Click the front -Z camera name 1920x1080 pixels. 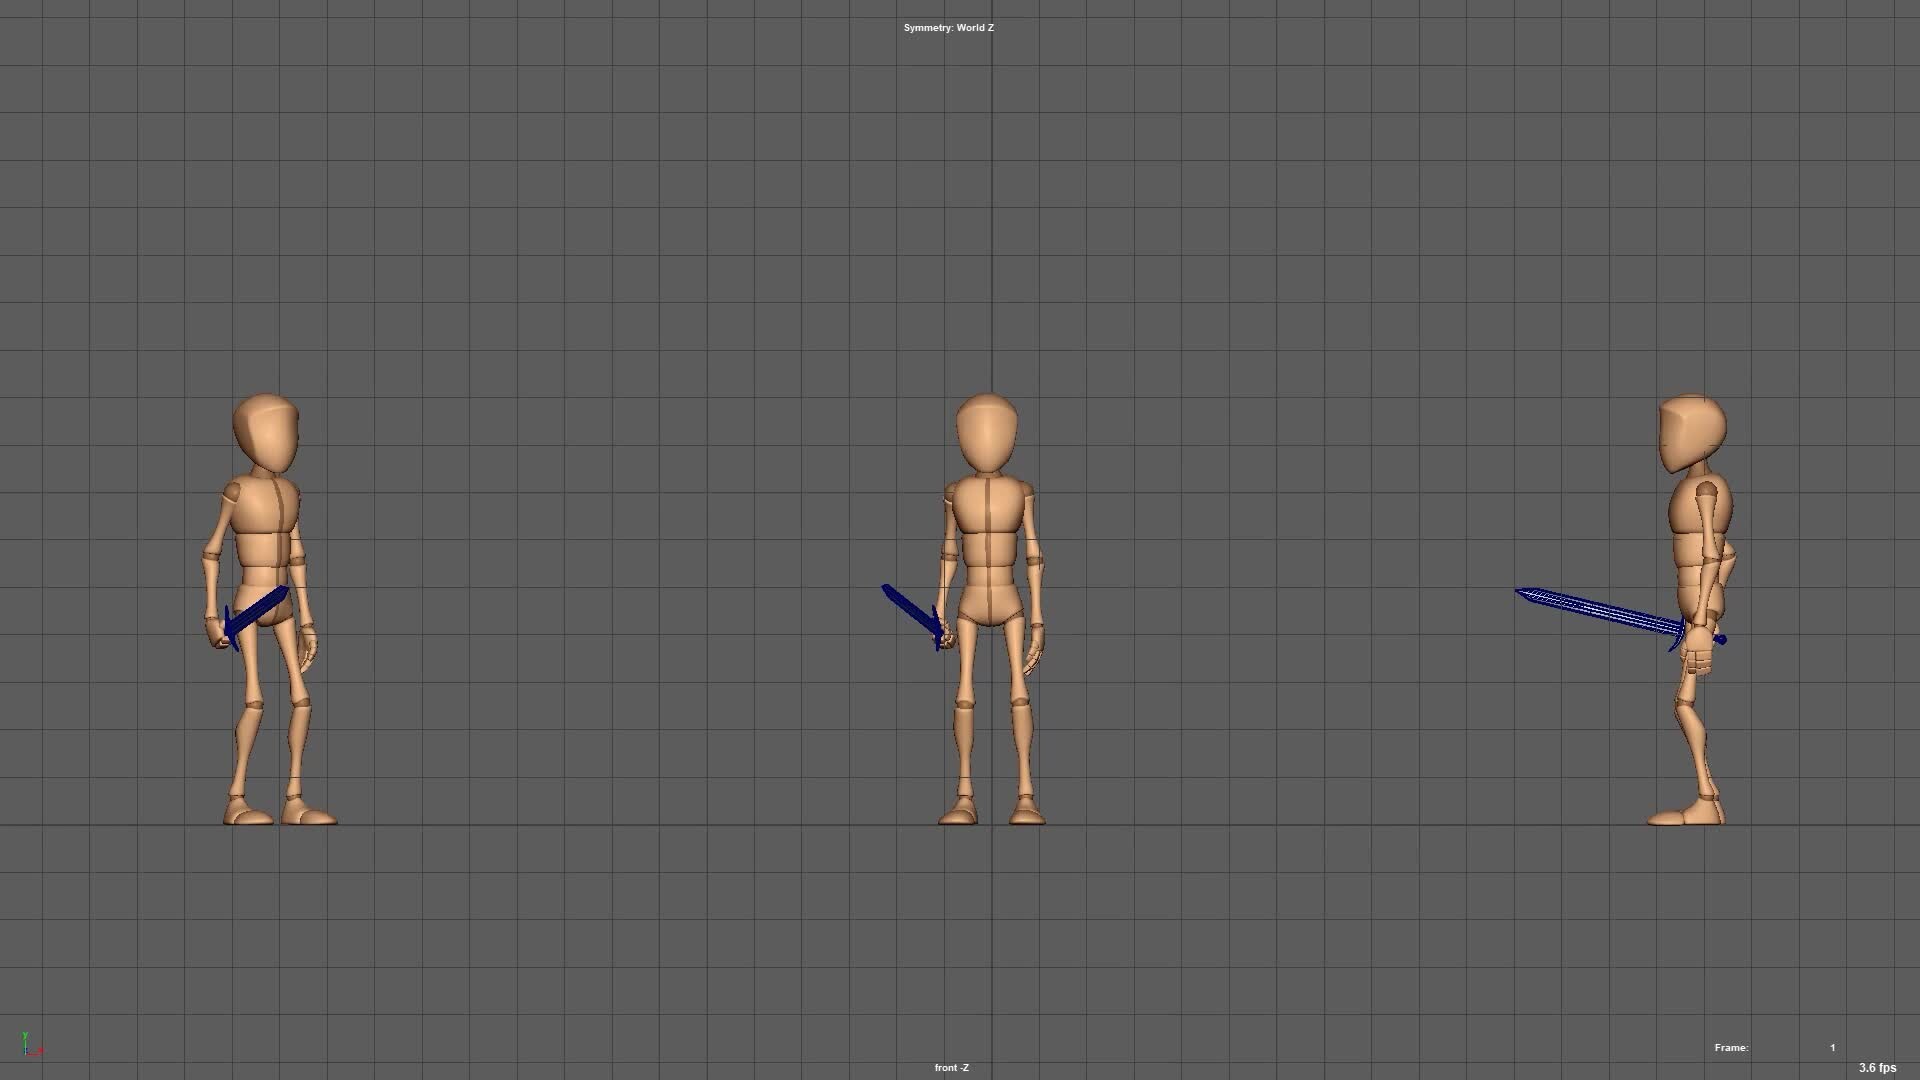click(950, 1067)
